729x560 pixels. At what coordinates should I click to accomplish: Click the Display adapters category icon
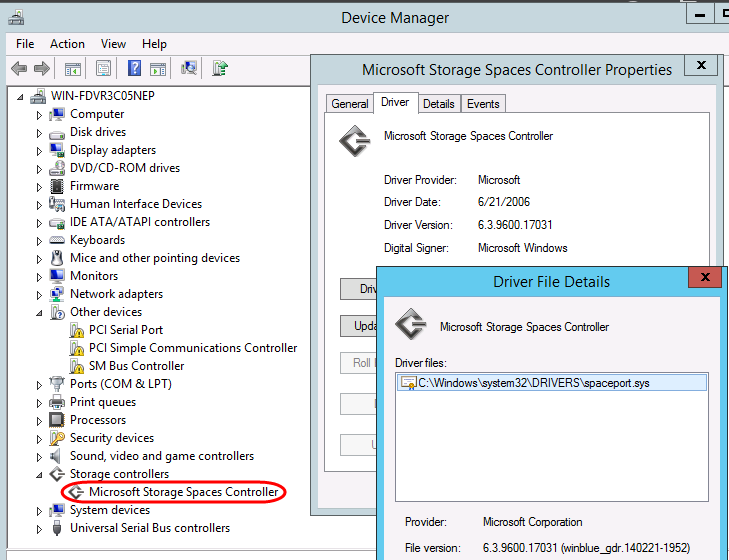coord(57,150)
